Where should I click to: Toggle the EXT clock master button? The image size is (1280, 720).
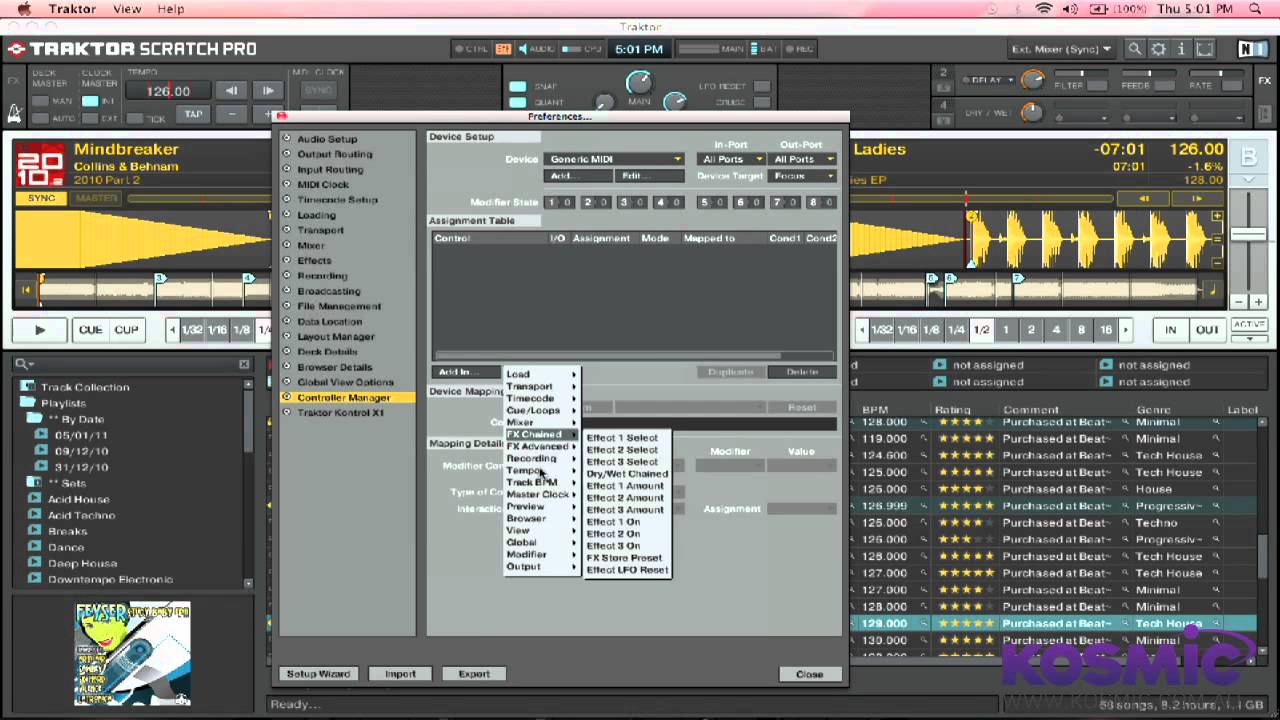click(89, 118)
